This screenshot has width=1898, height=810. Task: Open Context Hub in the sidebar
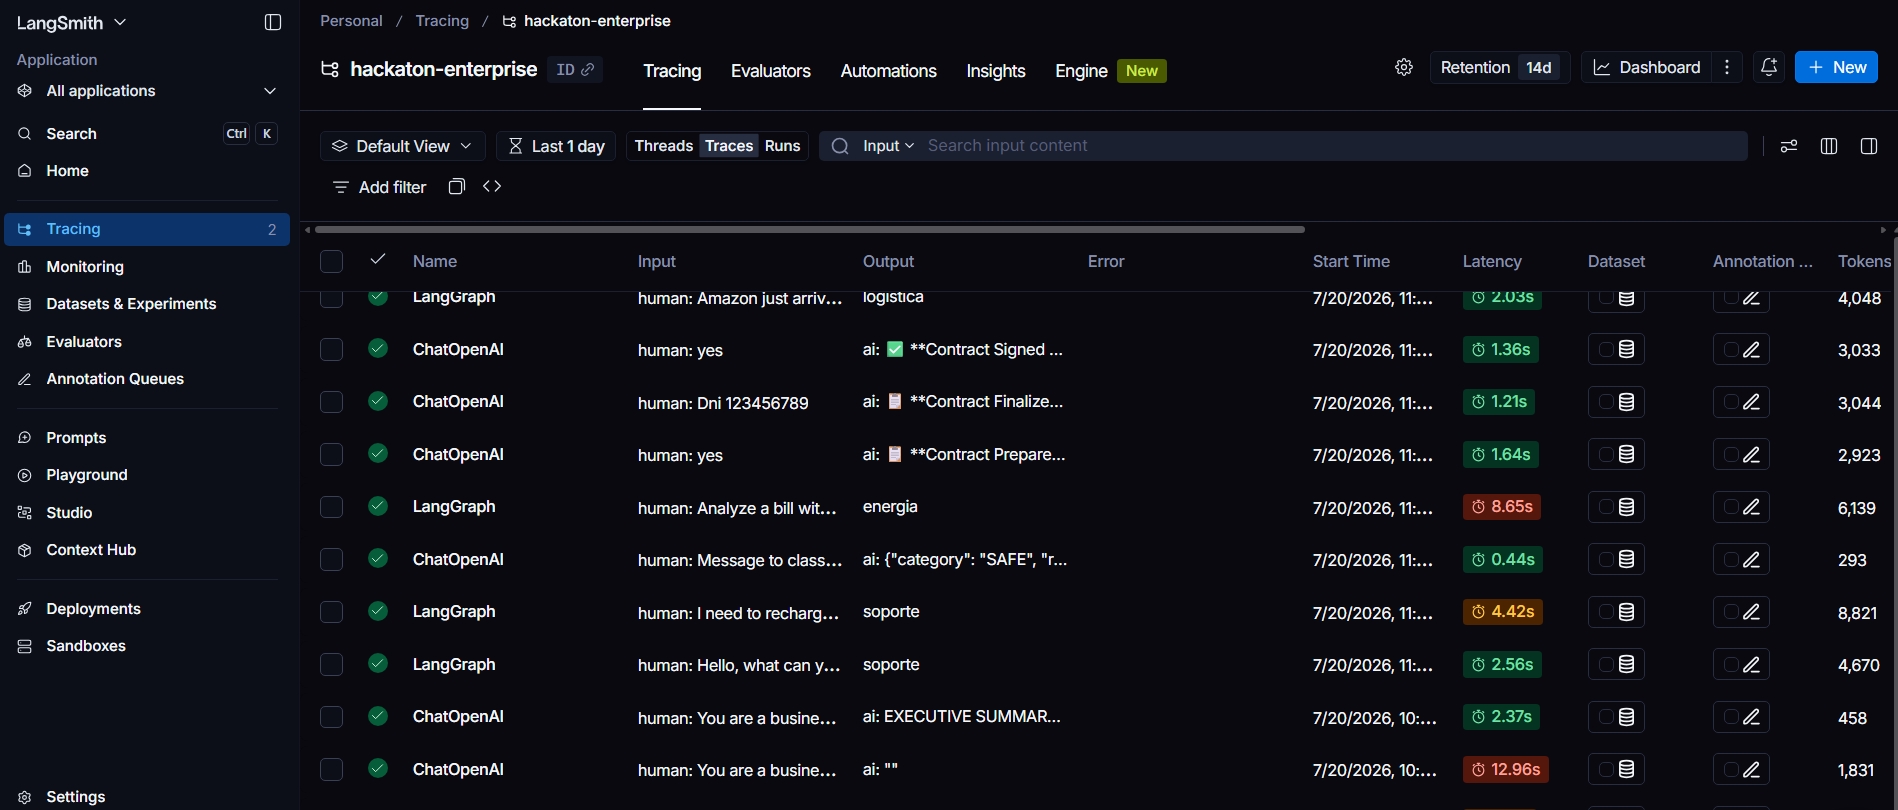pos(91,550)
